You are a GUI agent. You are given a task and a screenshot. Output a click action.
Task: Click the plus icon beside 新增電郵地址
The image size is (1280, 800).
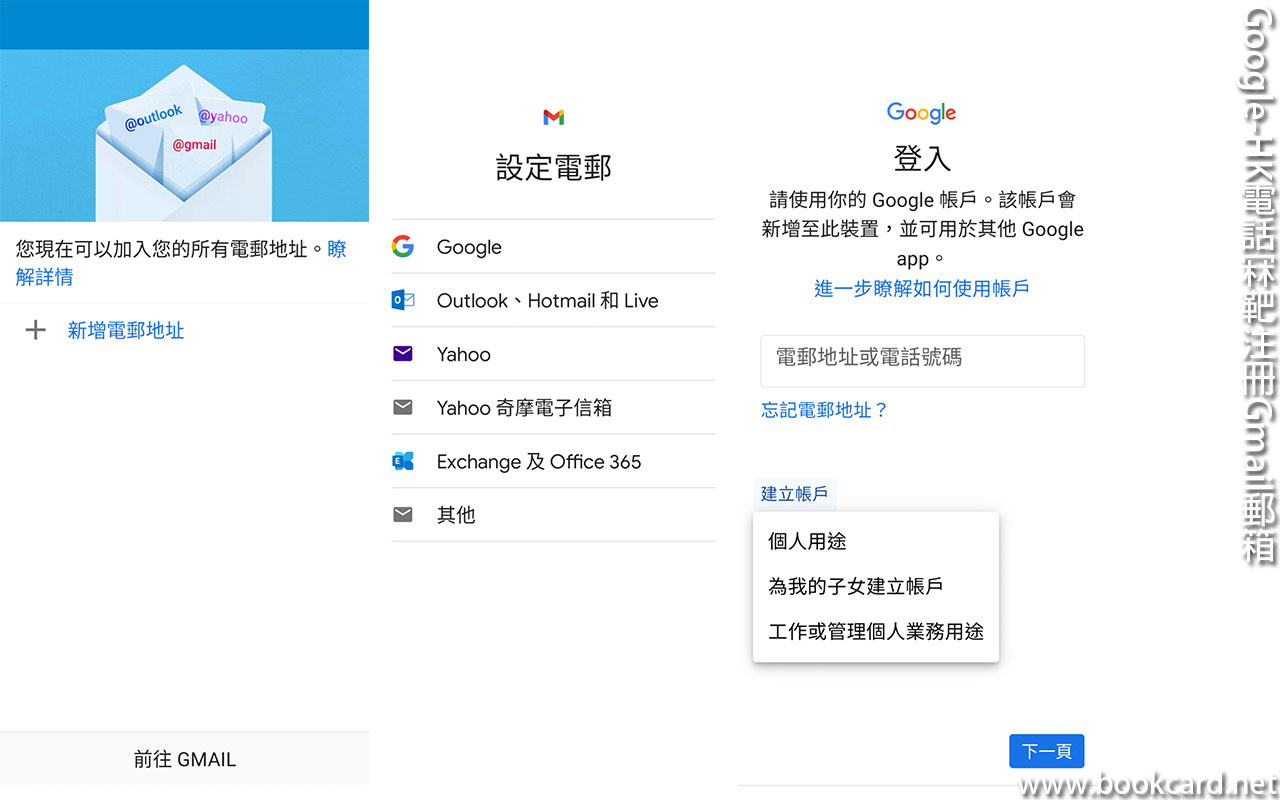36,330
